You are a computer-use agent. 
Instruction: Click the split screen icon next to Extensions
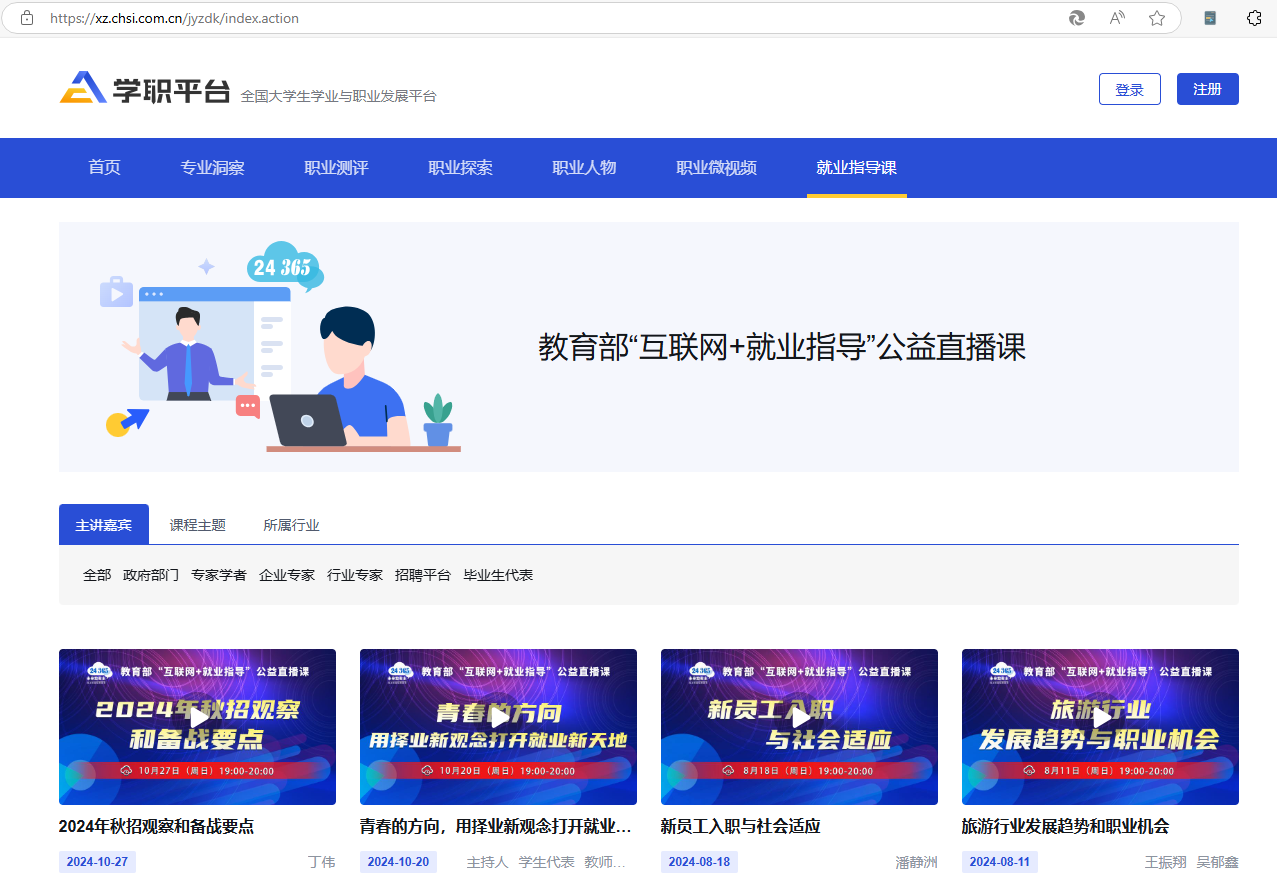(1211, 17)
